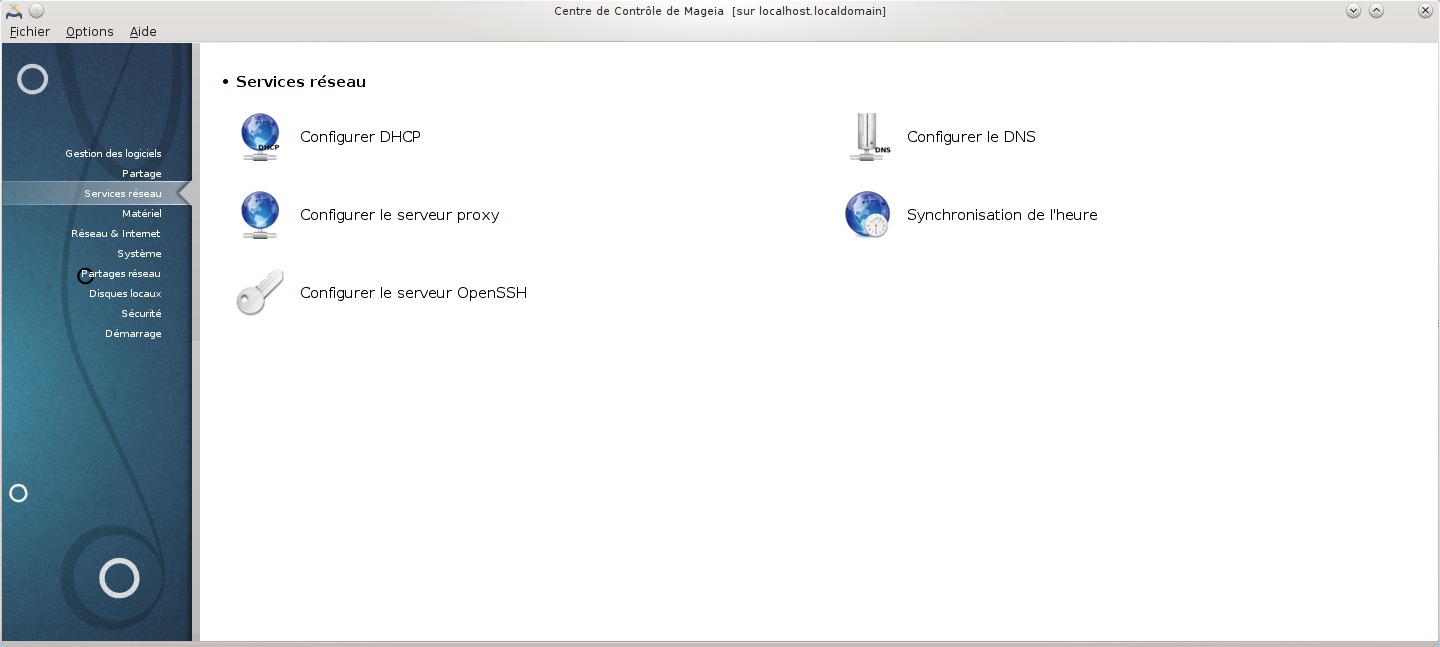
Task: Click the round window menu button in title bar
Action: (x=36, y=11)
